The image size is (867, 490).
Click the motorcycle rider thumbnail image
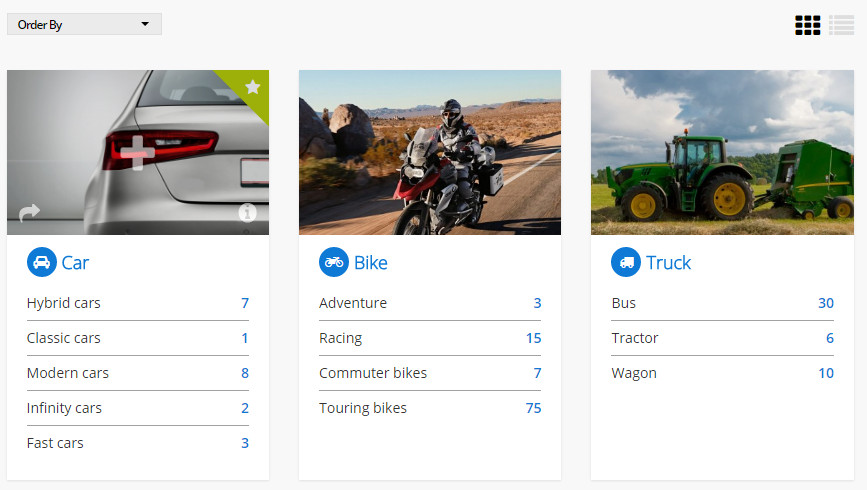pyautogui.click(x=430, y=152)
